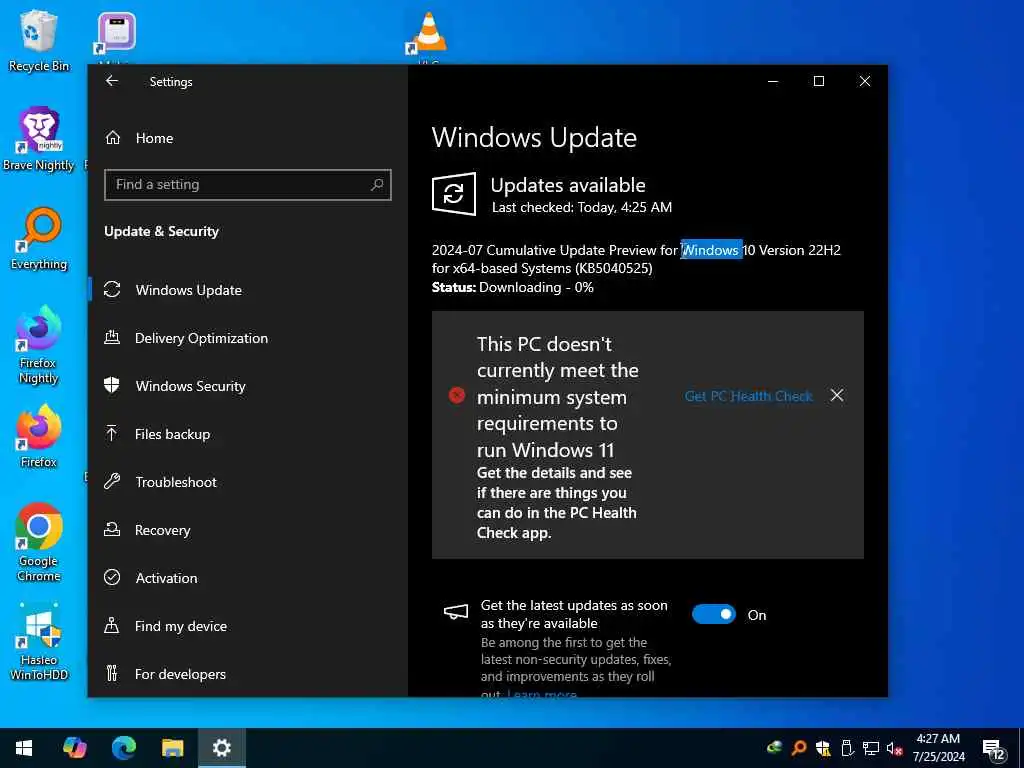Click the Find a setting search box
1024x768 pixels.
point(248,185)
